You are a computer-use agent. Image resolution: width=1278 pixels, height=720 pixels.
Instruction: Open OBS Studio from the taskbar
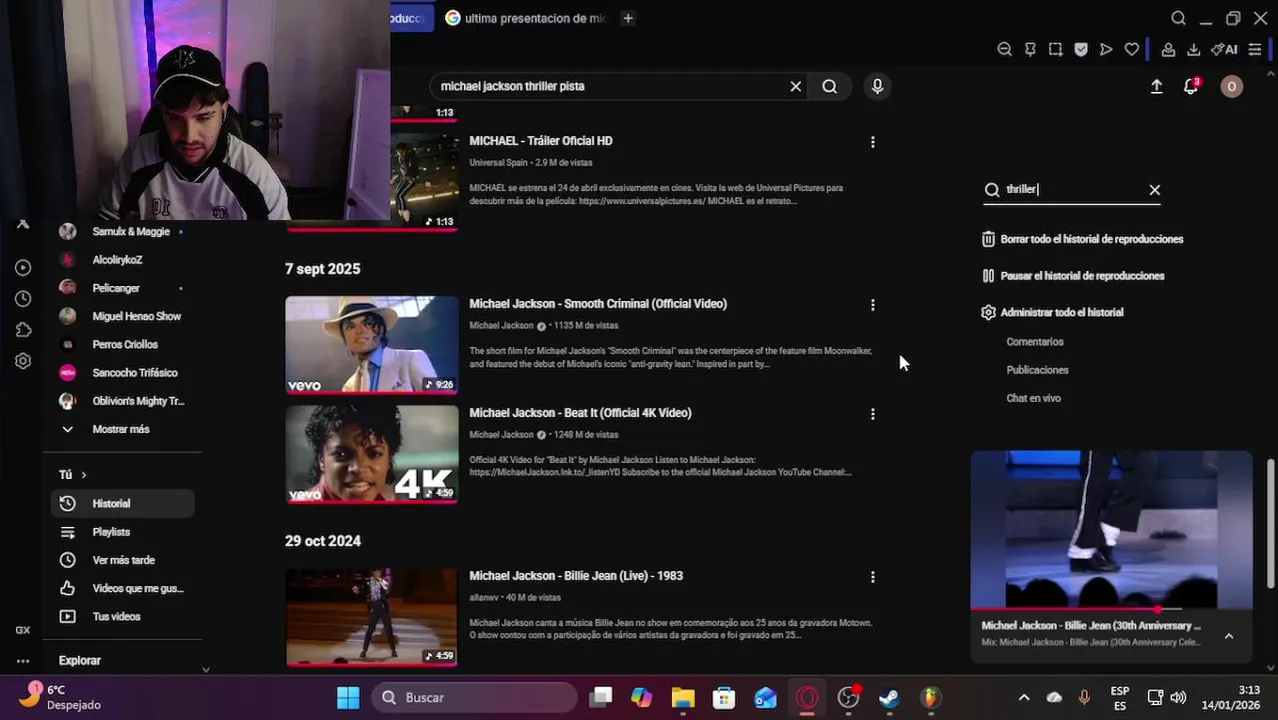tap(848, 698)
